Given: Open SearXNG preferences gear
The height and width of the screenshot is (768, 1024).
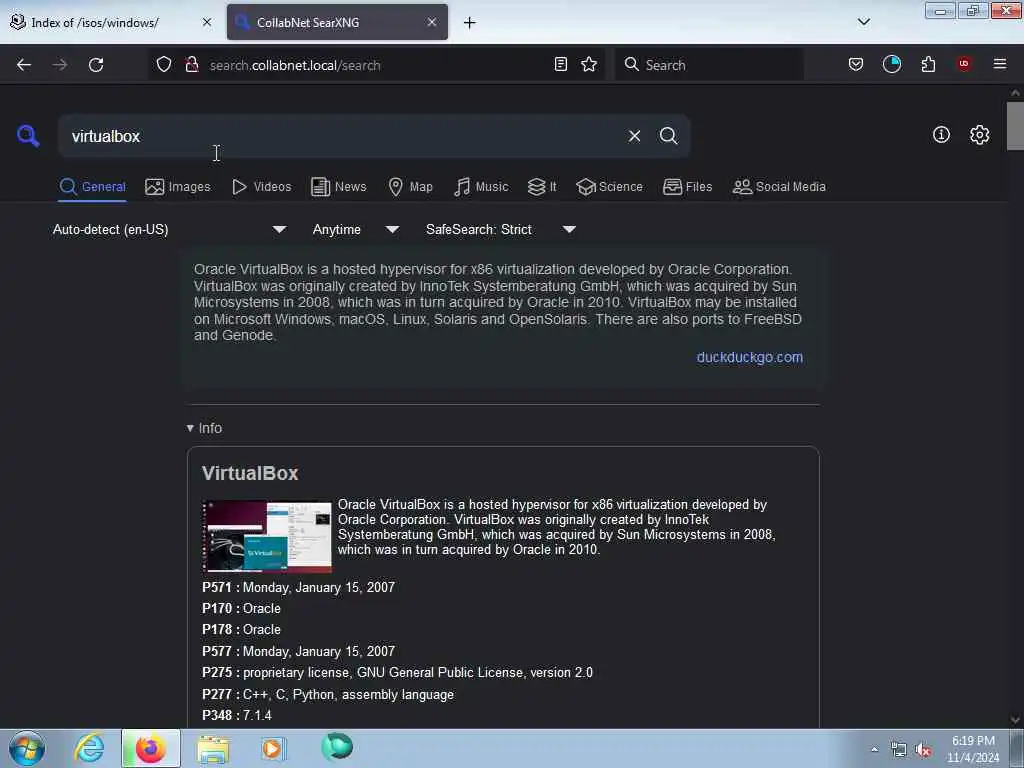Looking at the screenshot, I should [979, 135].
